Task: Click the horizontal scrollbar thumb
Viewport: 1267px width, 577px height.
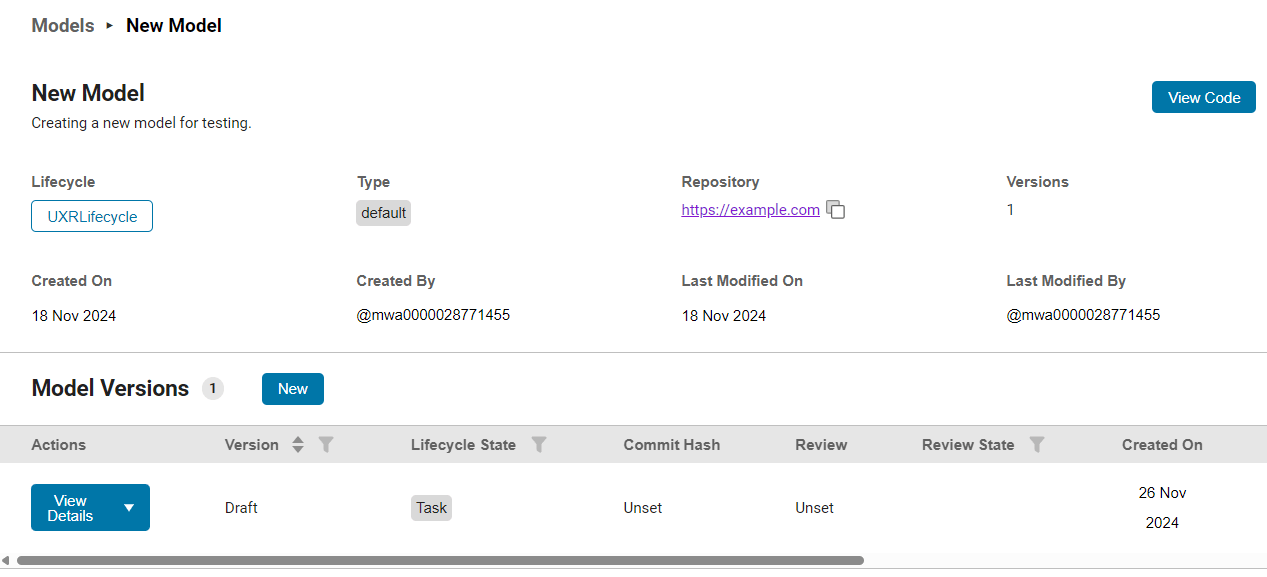Action: click(x=440, y=561)
